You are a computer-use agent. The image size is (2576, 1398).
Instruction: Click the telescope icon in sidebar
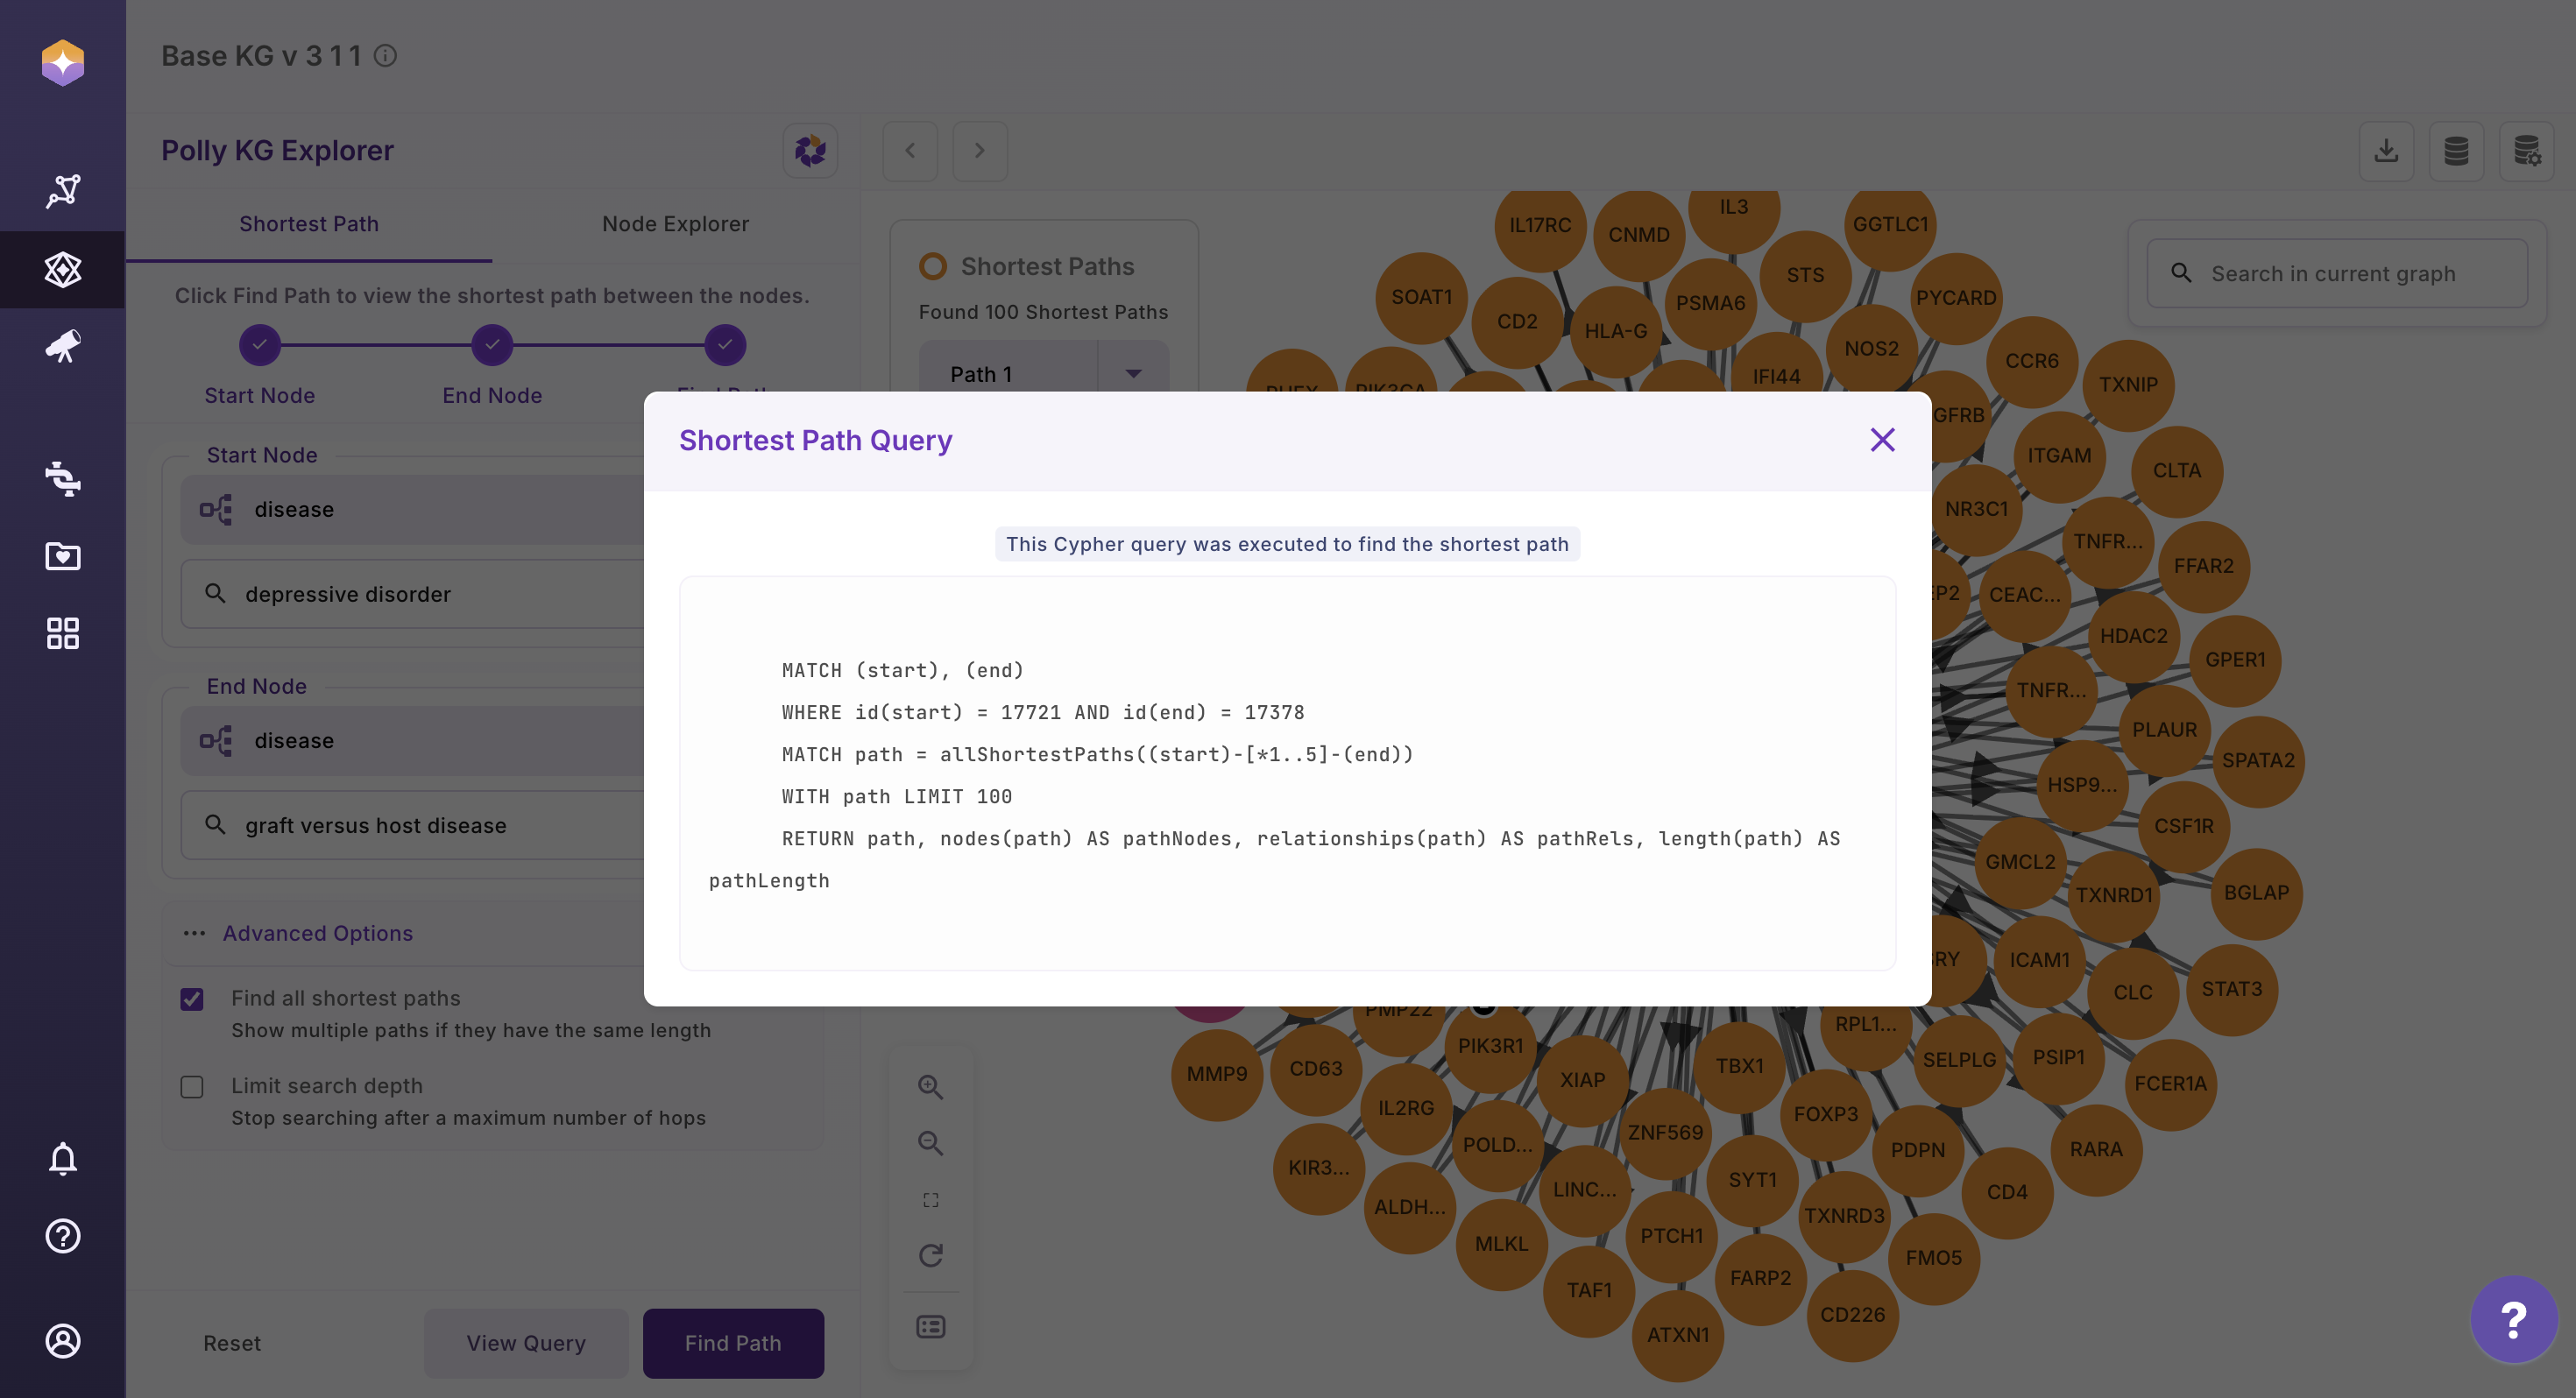[62, 347]
